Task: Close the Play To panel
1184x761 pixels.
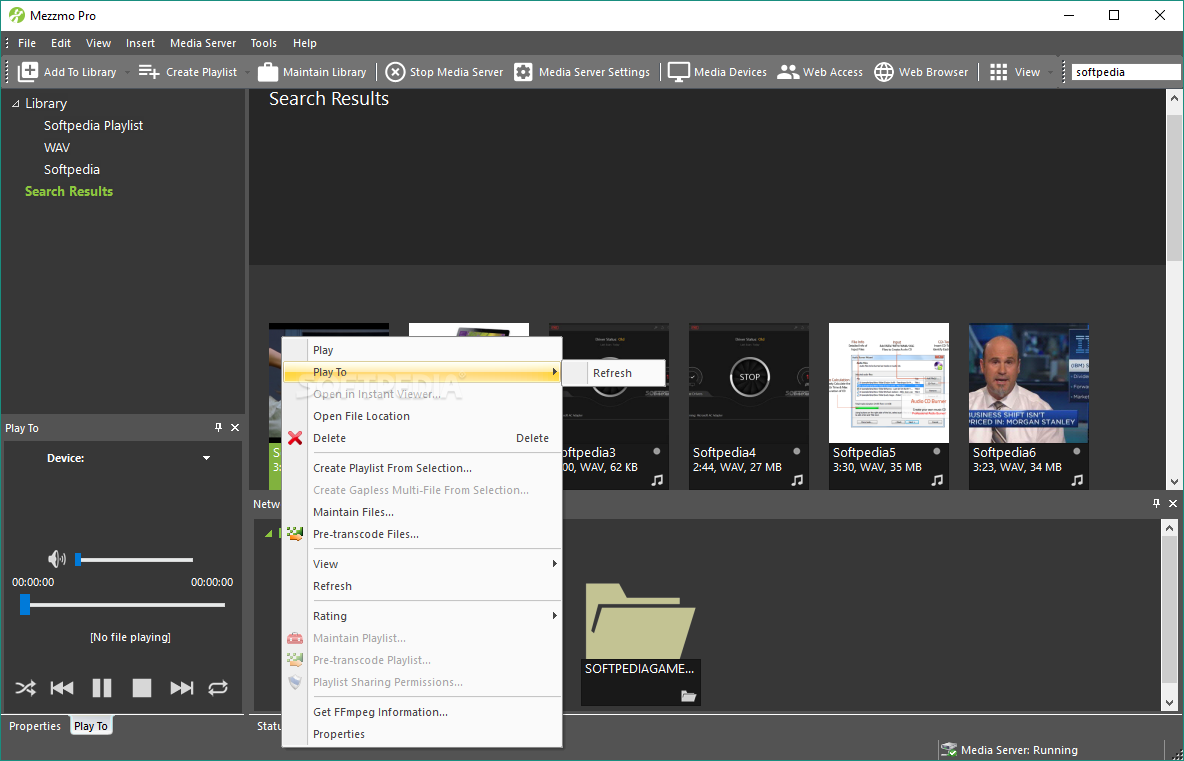Action: 235,427
